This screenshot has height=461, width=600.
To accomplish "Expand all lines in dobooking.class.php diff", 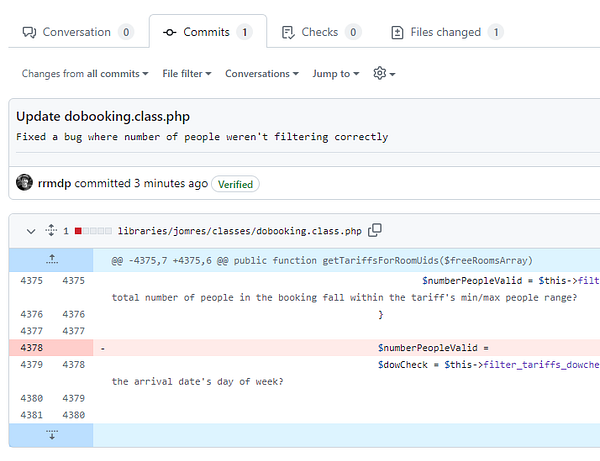I will 51,230.
